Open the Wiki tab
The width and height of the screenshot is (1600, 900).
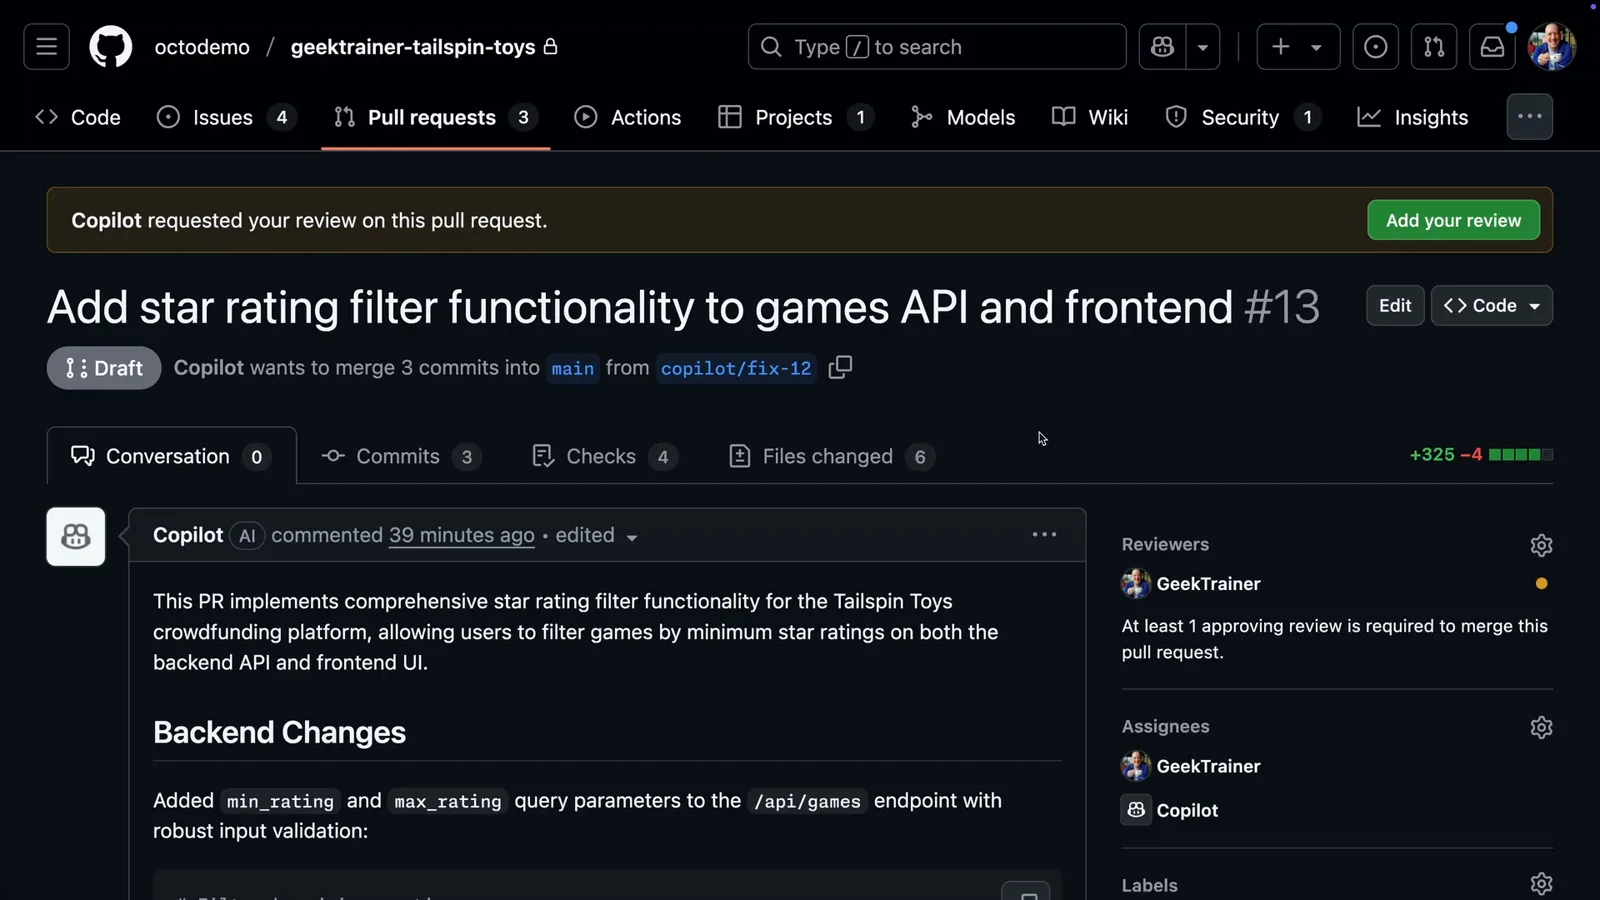(1090, 117)
